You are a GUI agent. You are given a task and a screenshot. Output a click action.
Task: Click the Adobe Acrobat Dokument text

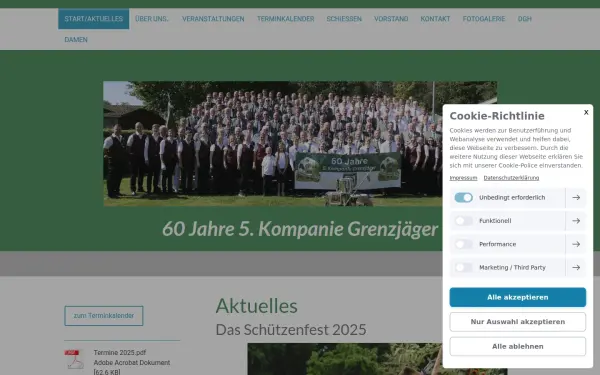[x=132, y=362]
